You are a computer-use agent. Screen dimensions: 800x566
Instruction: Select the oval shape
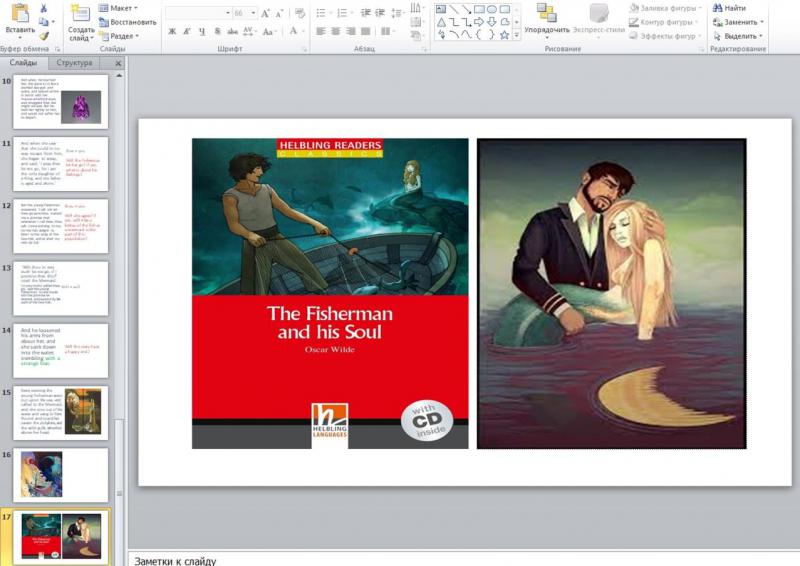492,9
